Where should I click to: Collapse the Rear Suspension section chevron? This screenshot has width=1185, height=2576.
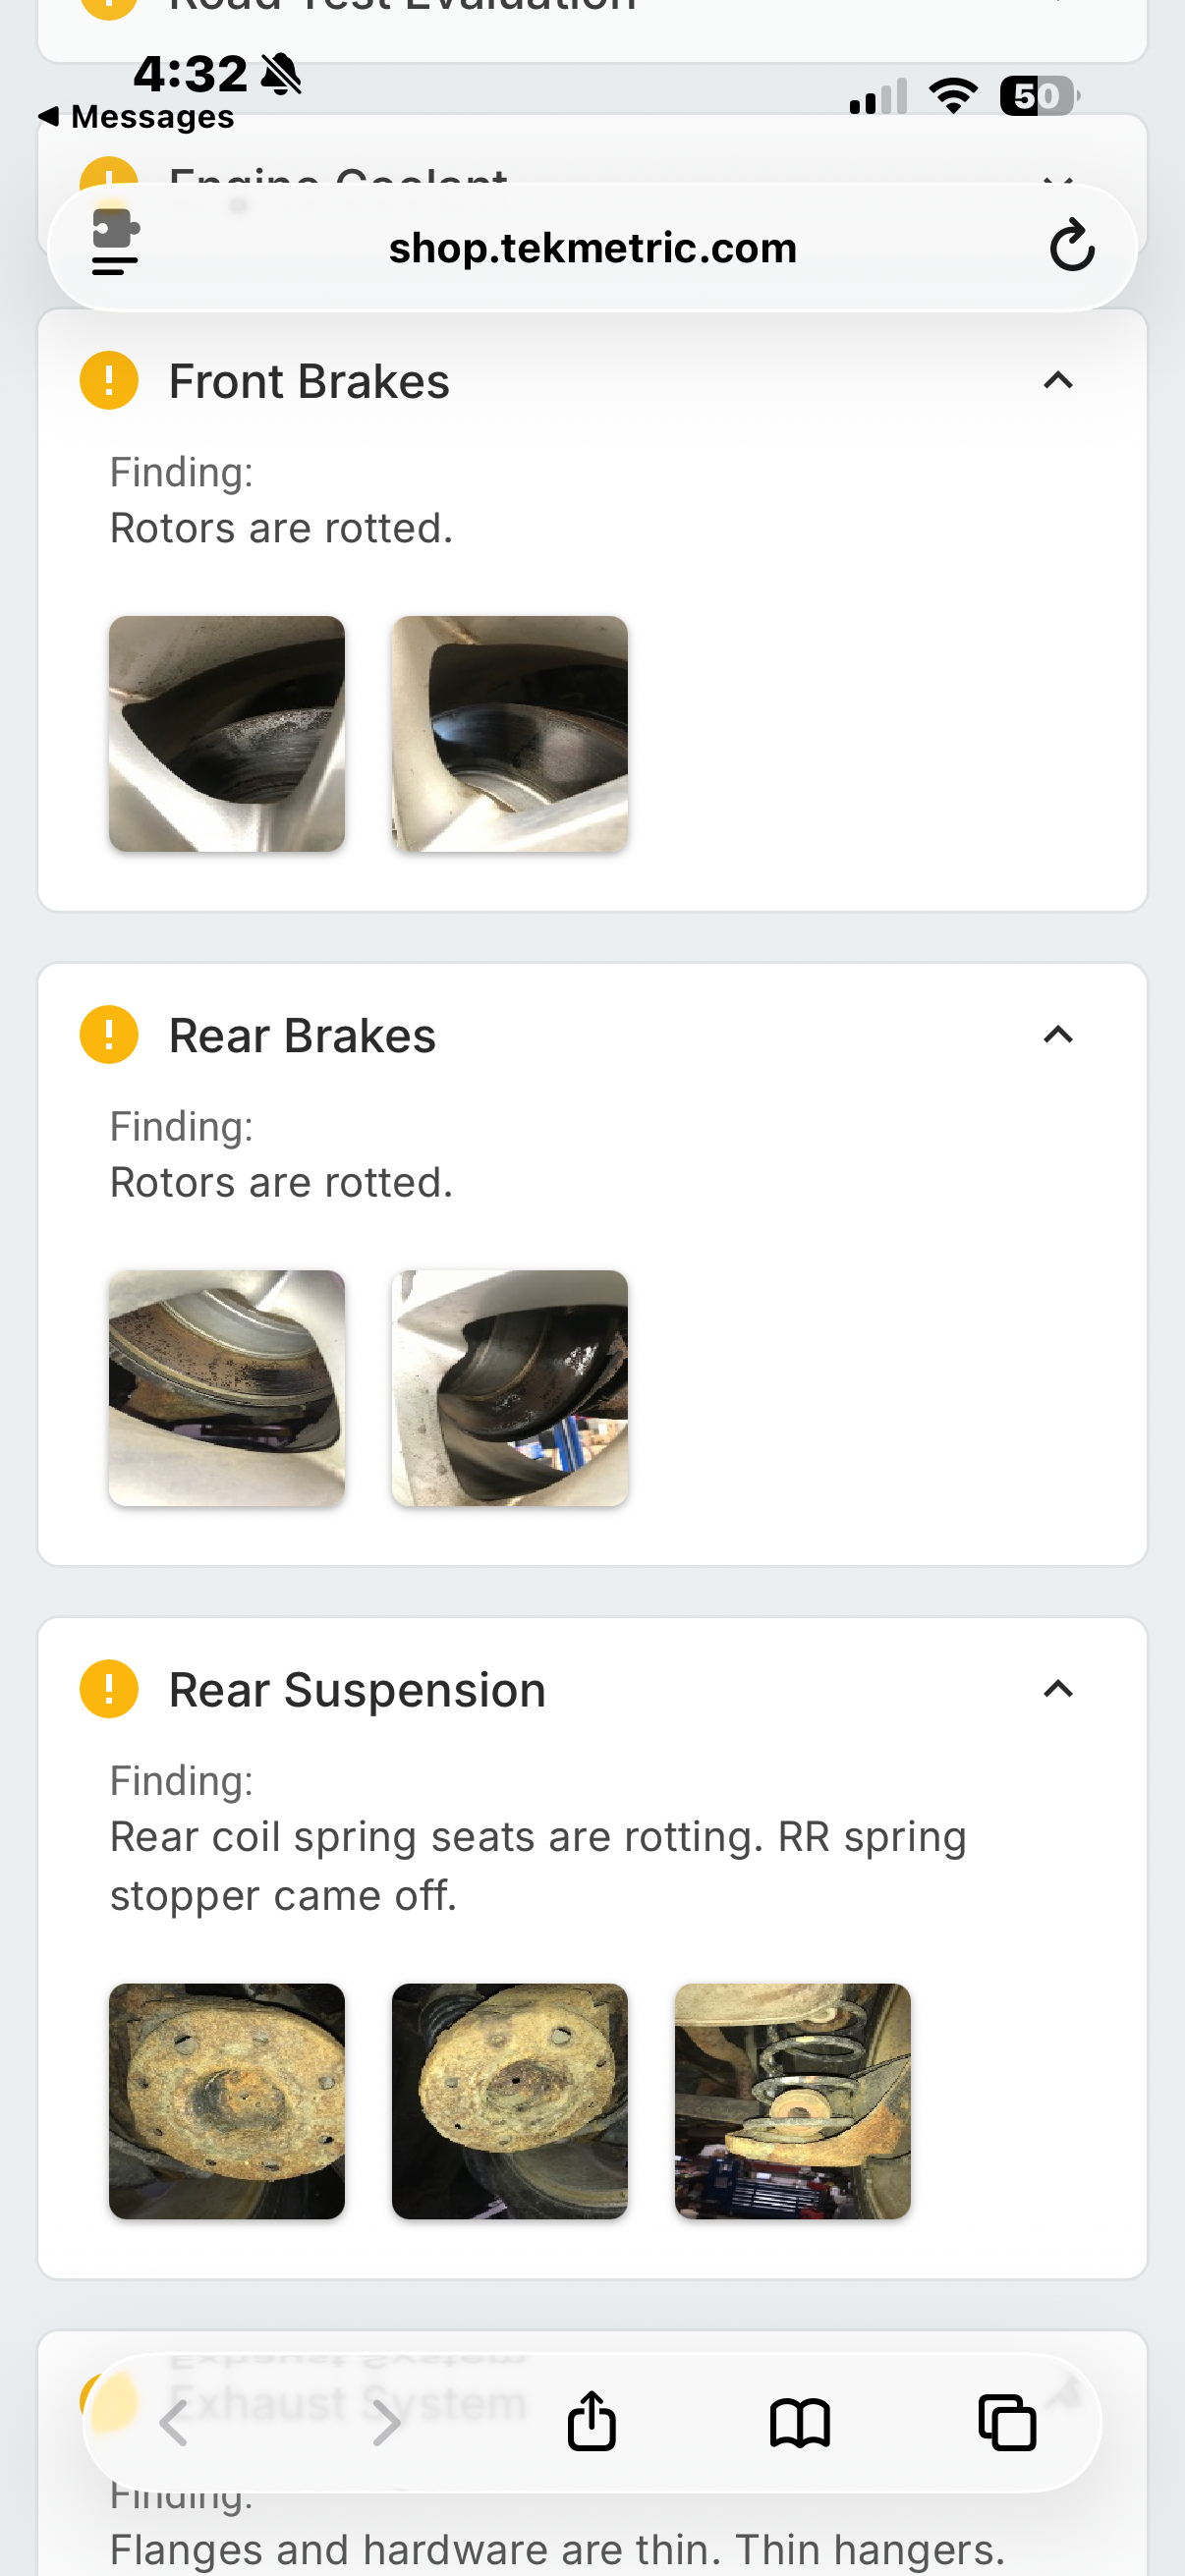coord(1057,1689)
